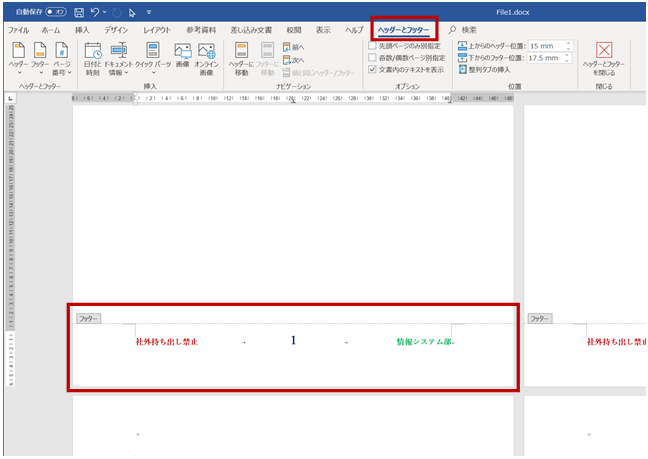Enable 先頭ページのみ別指定 checkbox
This screenshot has height=459, width=648.
point(373,46)
